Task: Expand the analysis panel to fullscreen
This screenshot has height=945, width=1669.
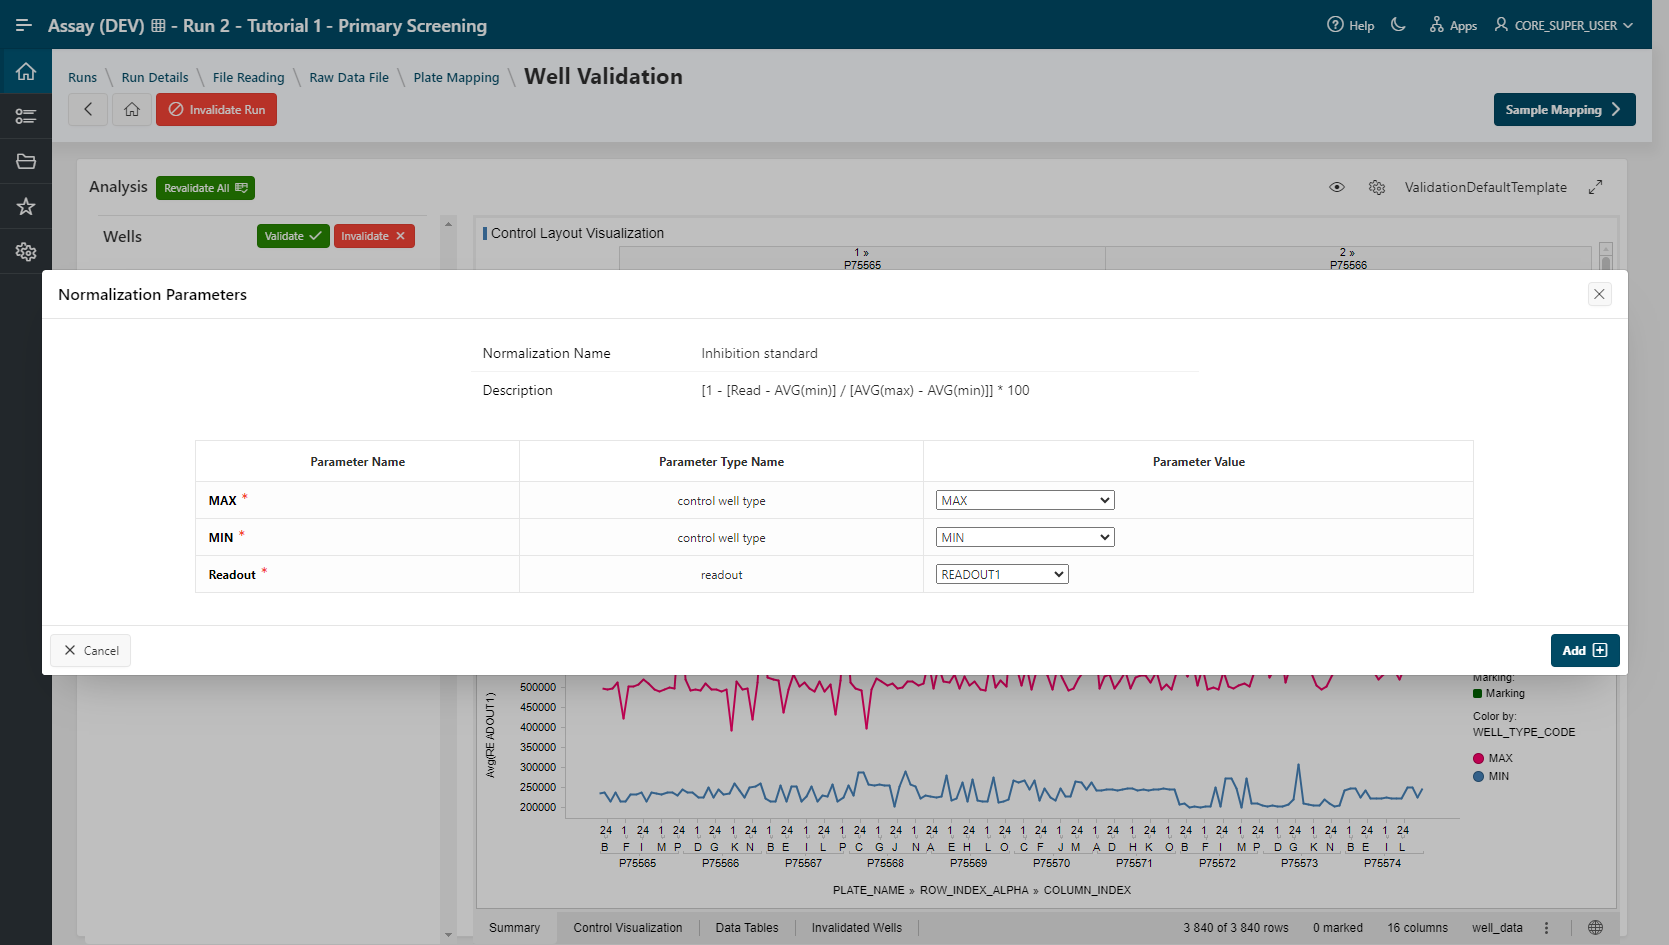Action: coord(1596,187)
